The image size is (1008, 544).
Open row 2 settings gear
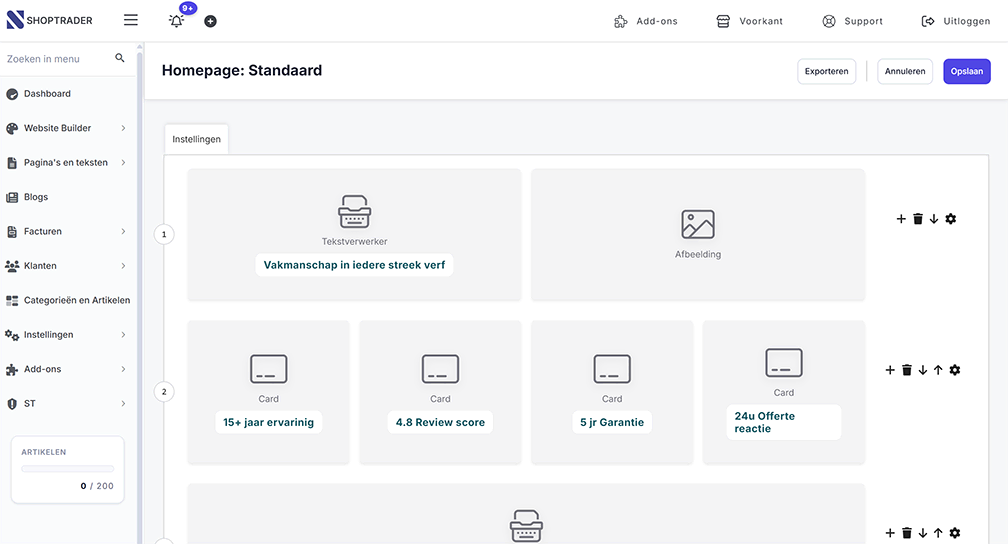point(955,370)
